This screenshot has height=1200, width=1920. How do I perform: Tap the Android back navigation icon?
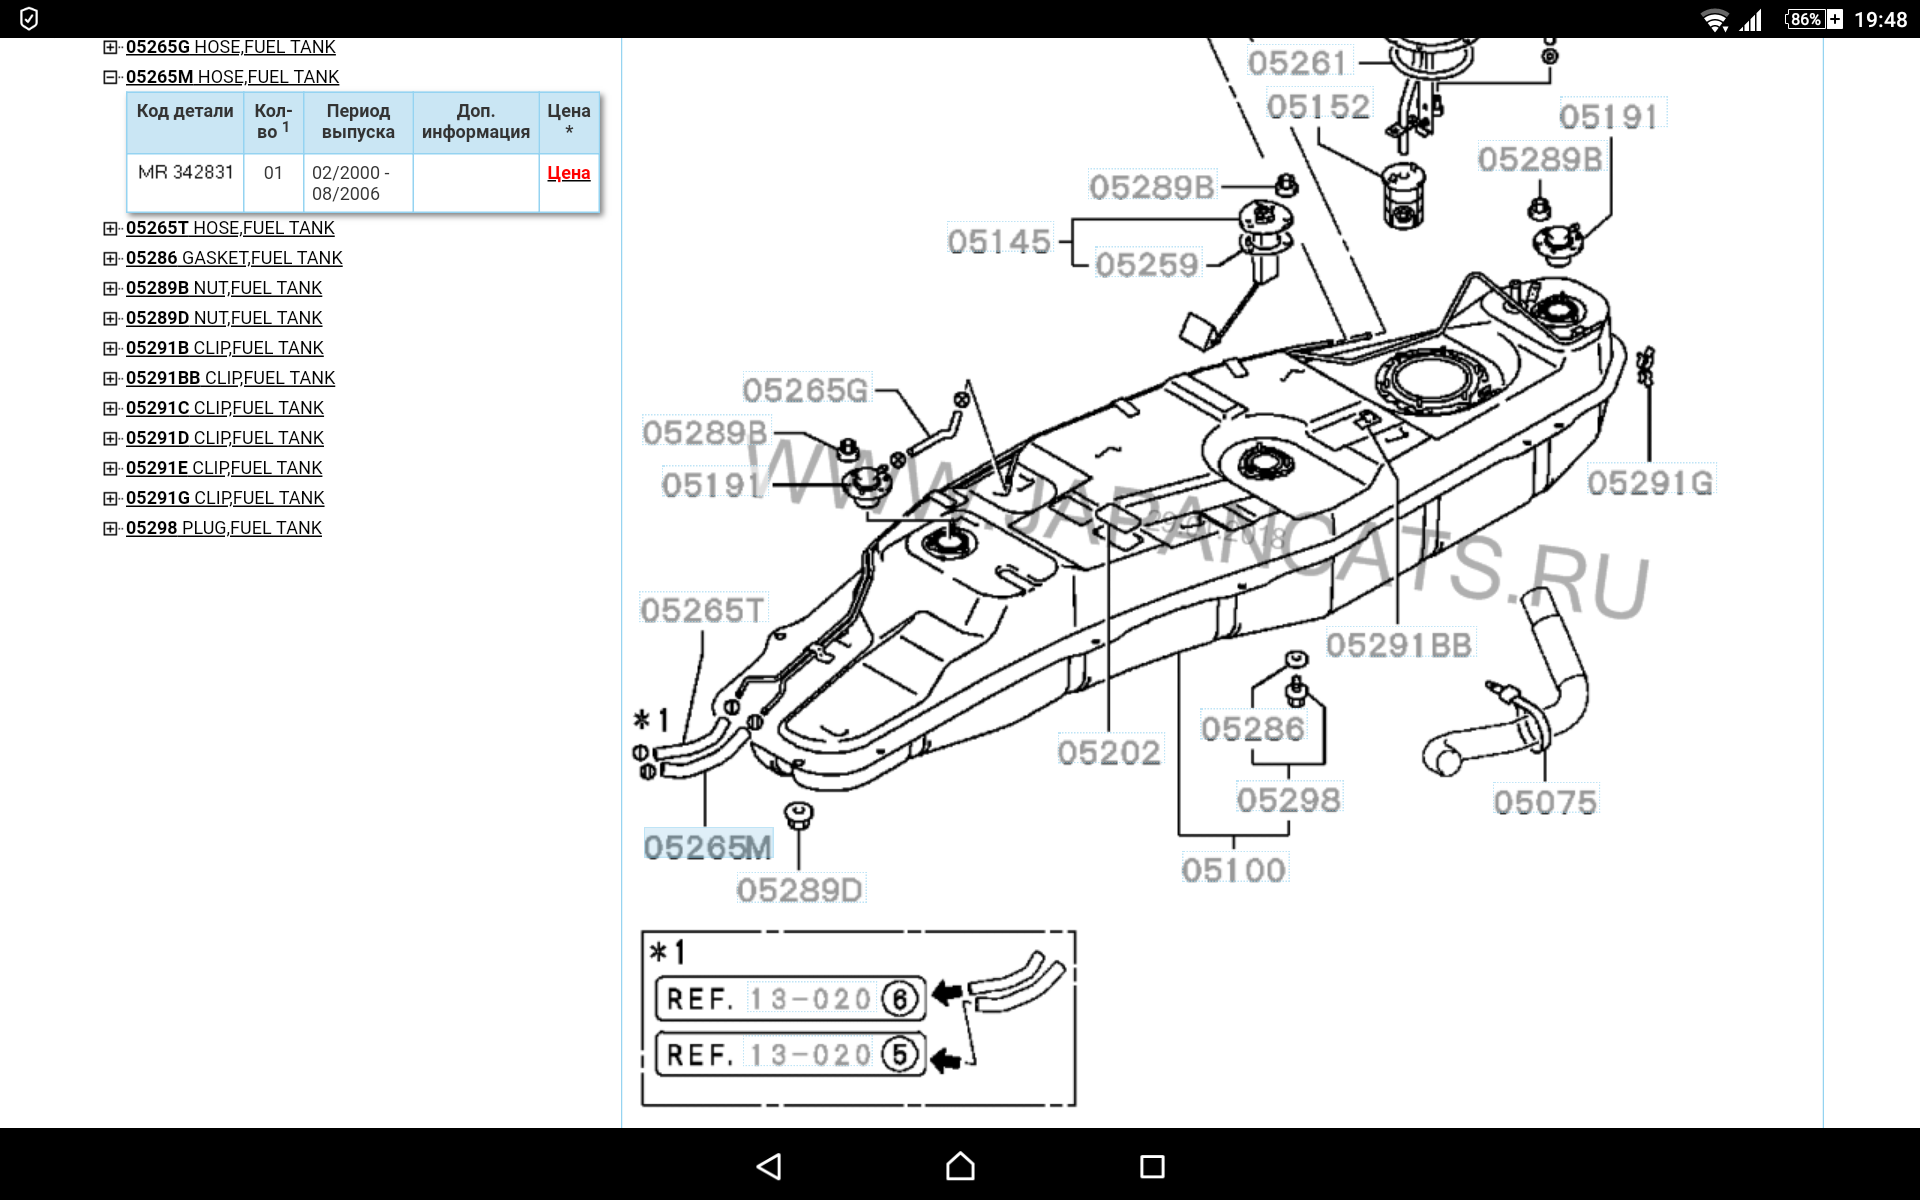(769, 1166)
